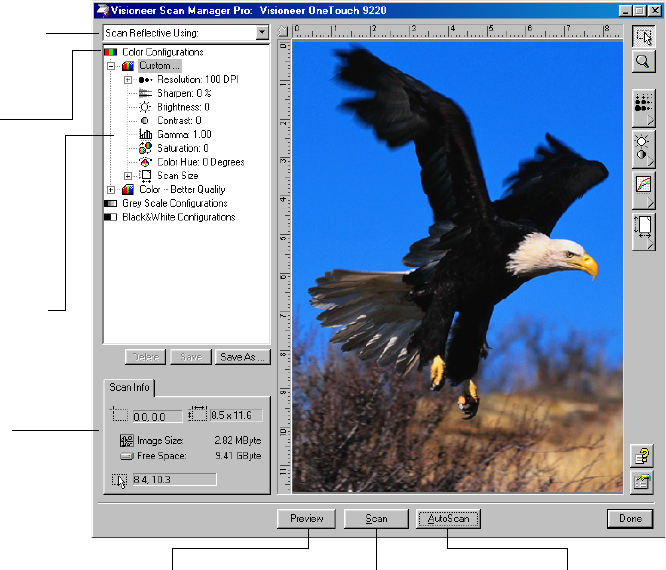Expand the Resolution: 100 DPI node
The image size is (666, 570).
coord(128,79)
